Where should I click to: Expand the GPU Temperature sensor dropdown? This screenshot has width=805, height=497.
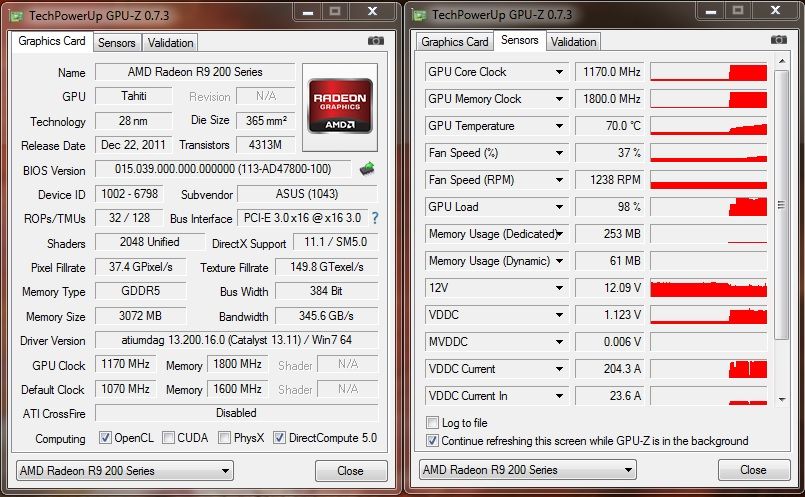click(x=560, y=126)
